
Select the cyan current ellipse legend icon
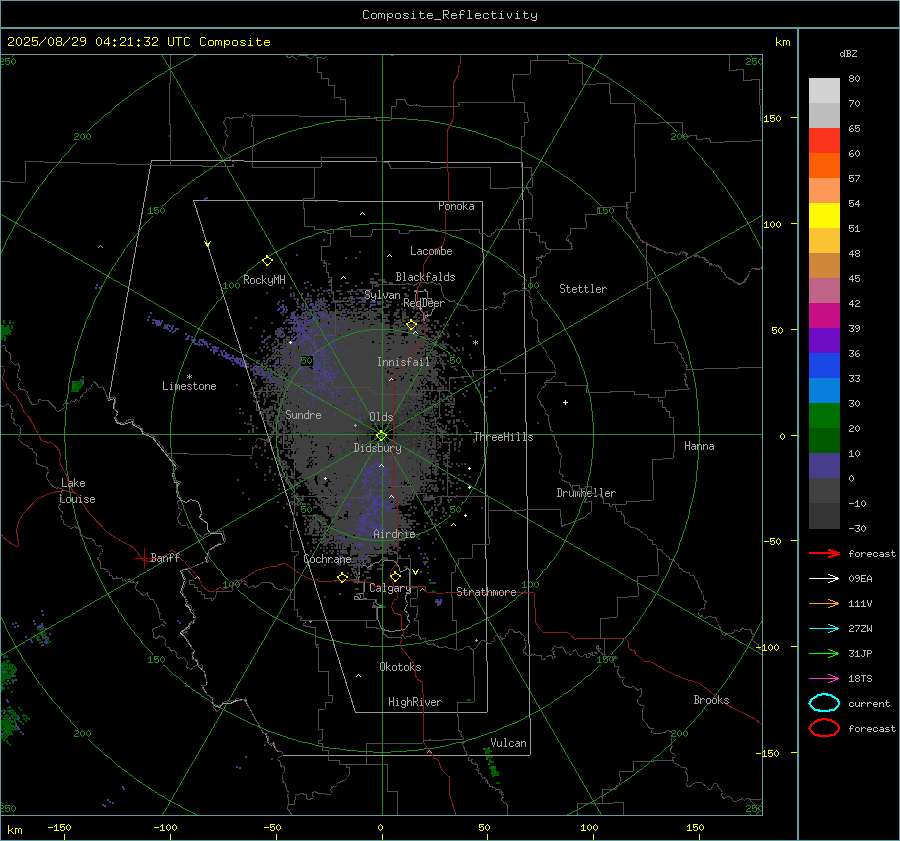[824, 703]
